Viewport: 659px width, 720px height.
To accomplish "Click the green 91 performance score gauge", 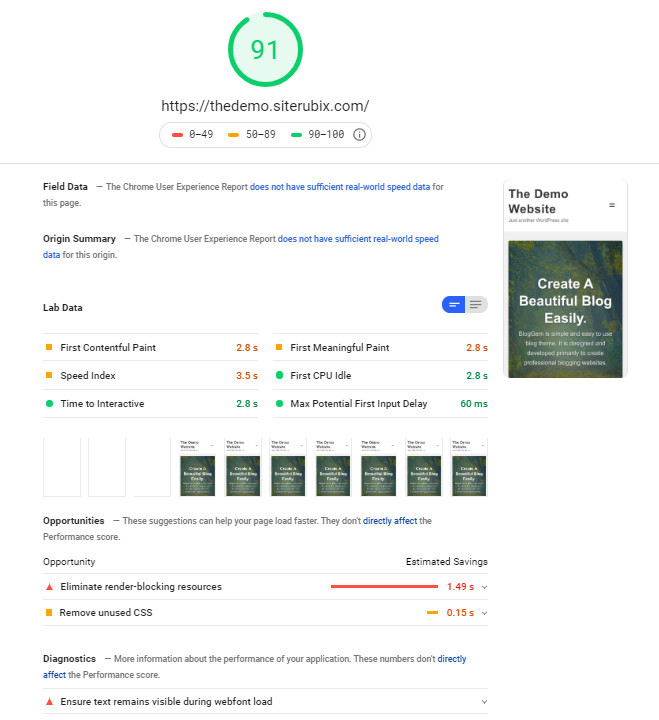I will point(265,50).
